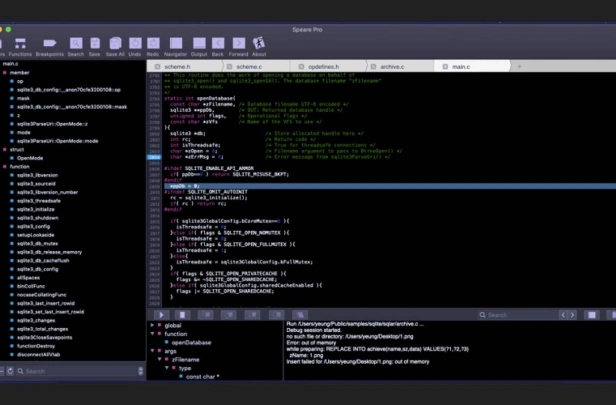616x405 pixels.
Task: Switch to the scheme.h tab
Action: click(x=177, y=67)
